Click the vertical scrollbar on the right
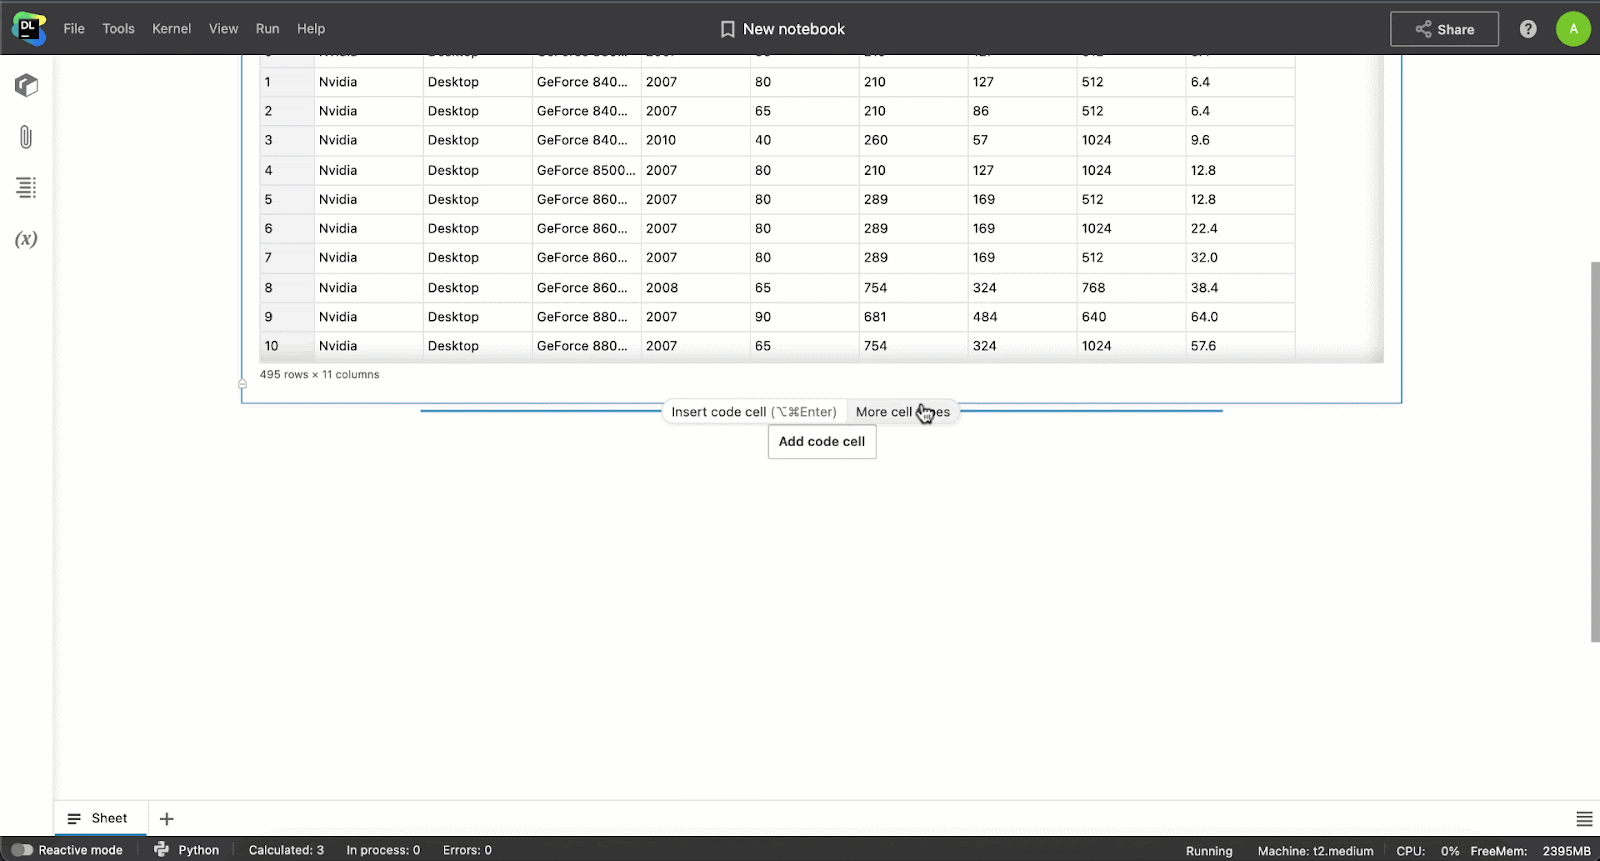The height and width of the screenshot is (861, 1600). tap(1595, 450)
